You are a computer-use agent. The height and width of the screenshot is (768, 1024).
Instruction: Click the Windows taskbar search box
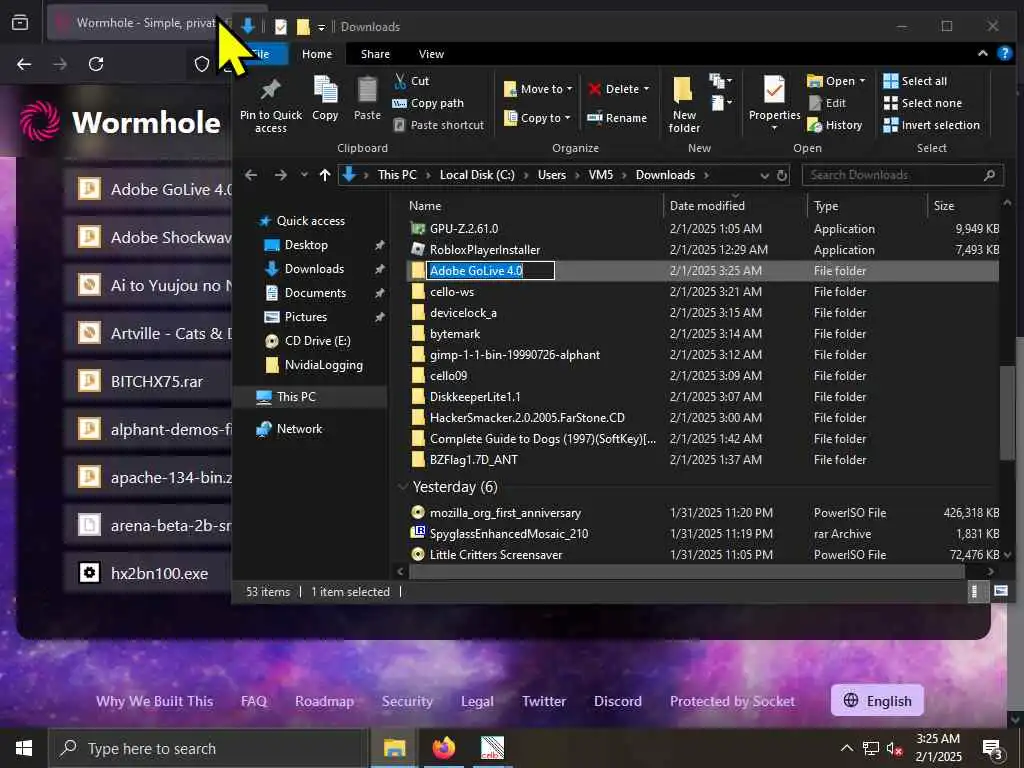[x=208, y=748]
